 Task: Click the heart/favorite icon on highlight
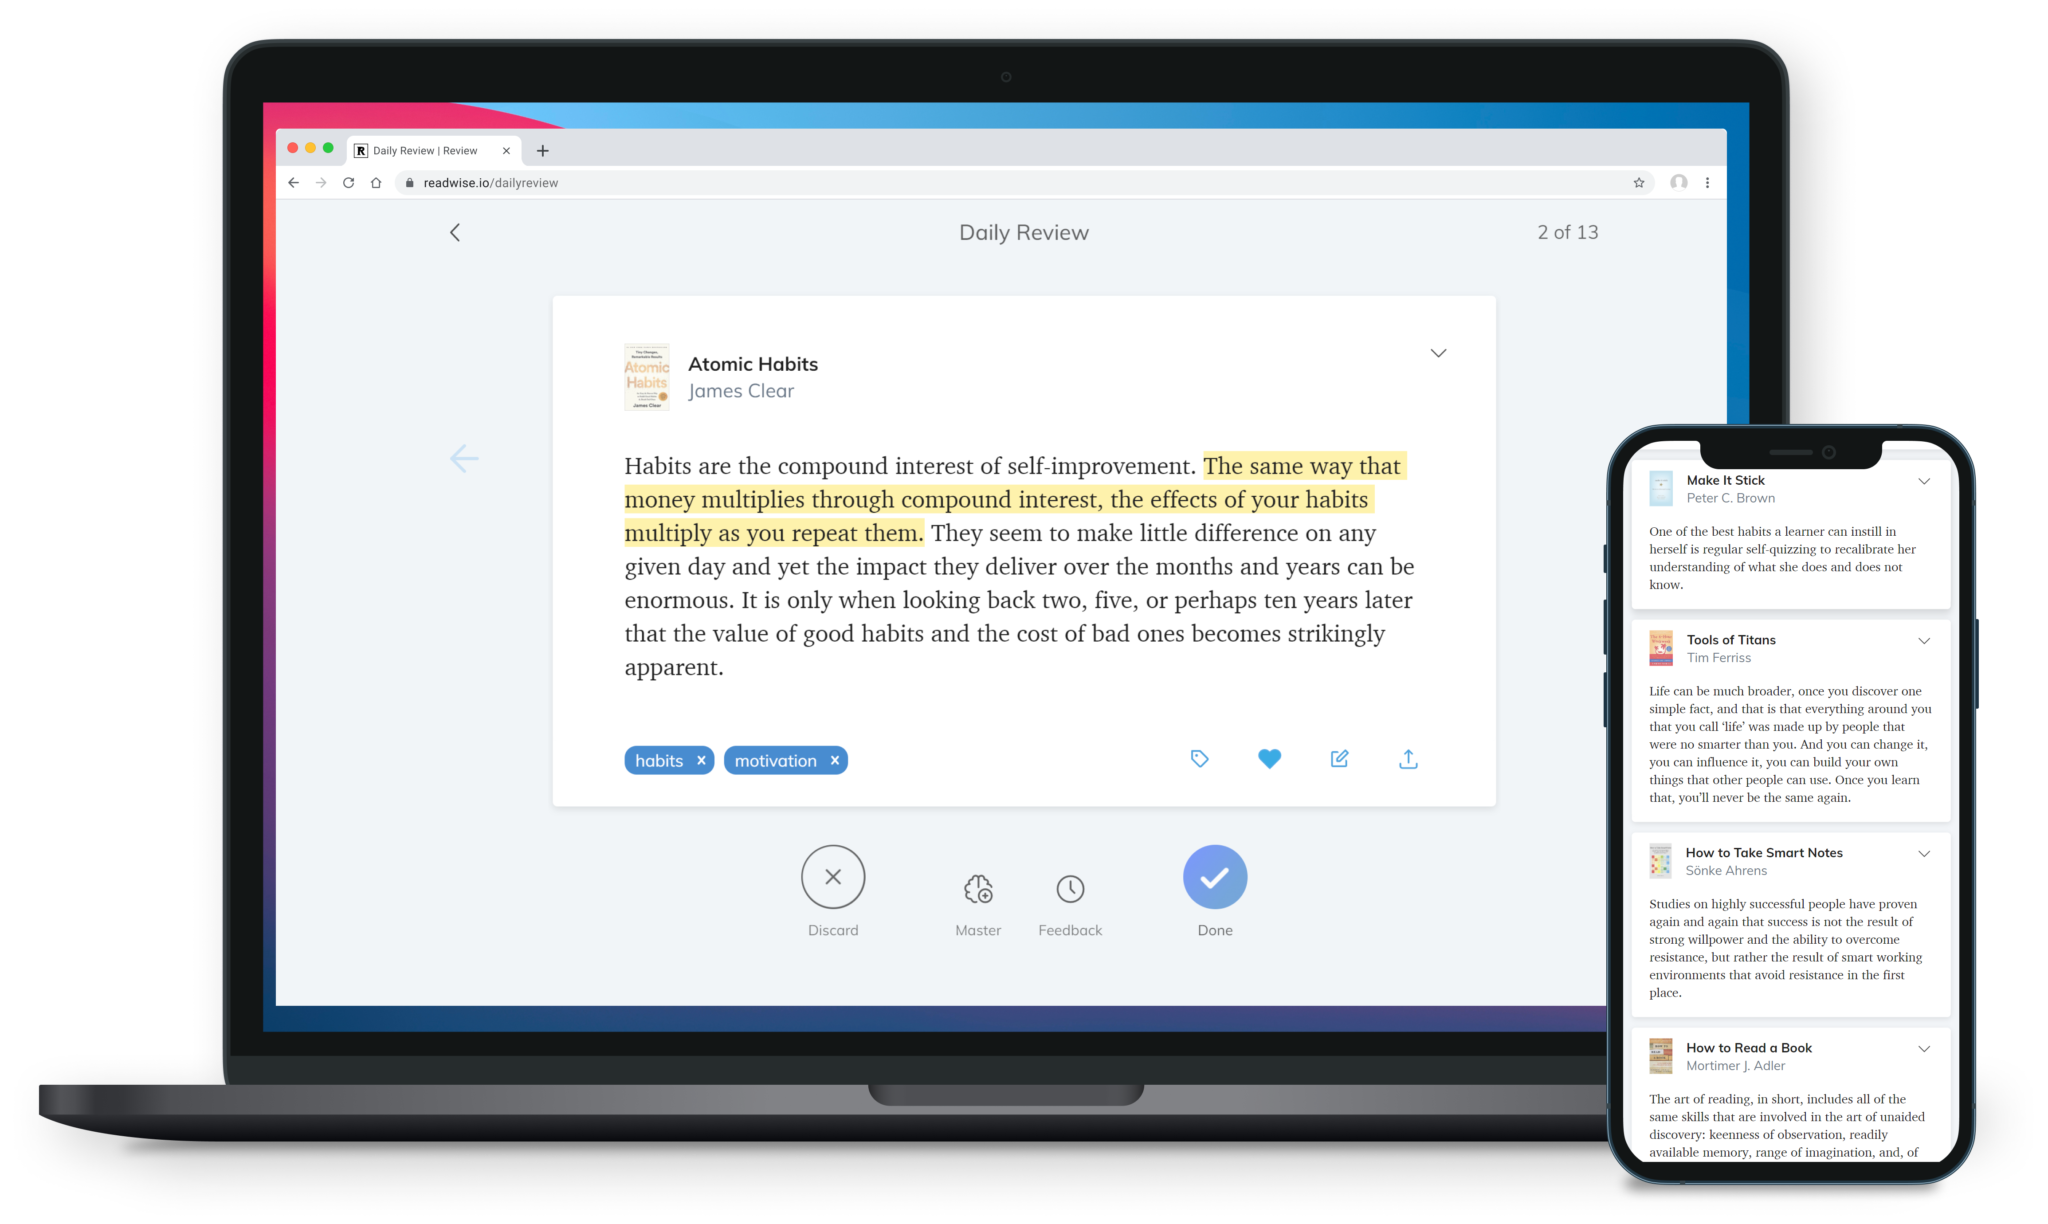click(x=1269, y=759)
